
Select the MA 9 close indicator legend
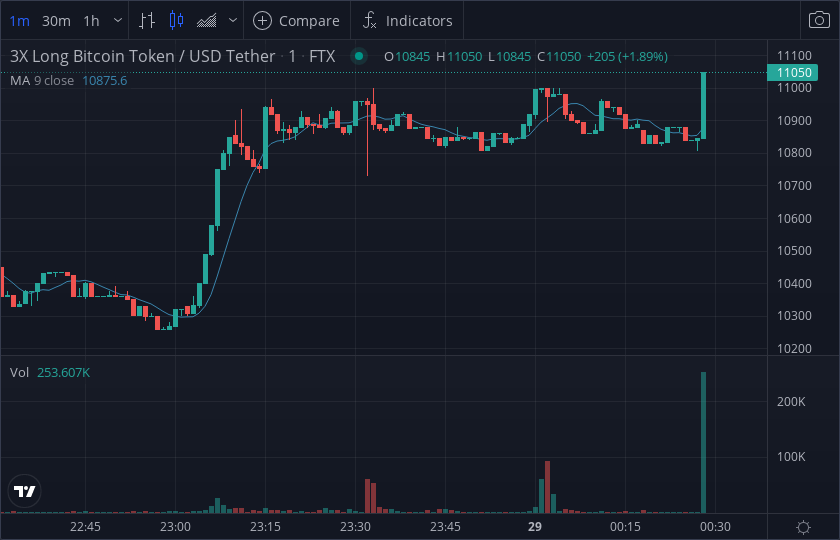42,80
